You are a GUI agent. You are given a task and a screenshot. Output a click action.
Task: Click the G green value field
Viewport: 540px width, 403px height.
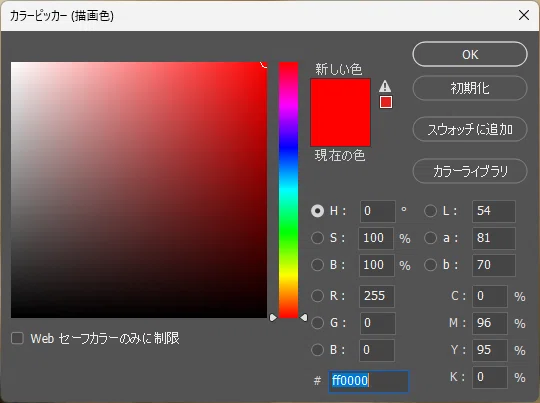coord(377,323)
